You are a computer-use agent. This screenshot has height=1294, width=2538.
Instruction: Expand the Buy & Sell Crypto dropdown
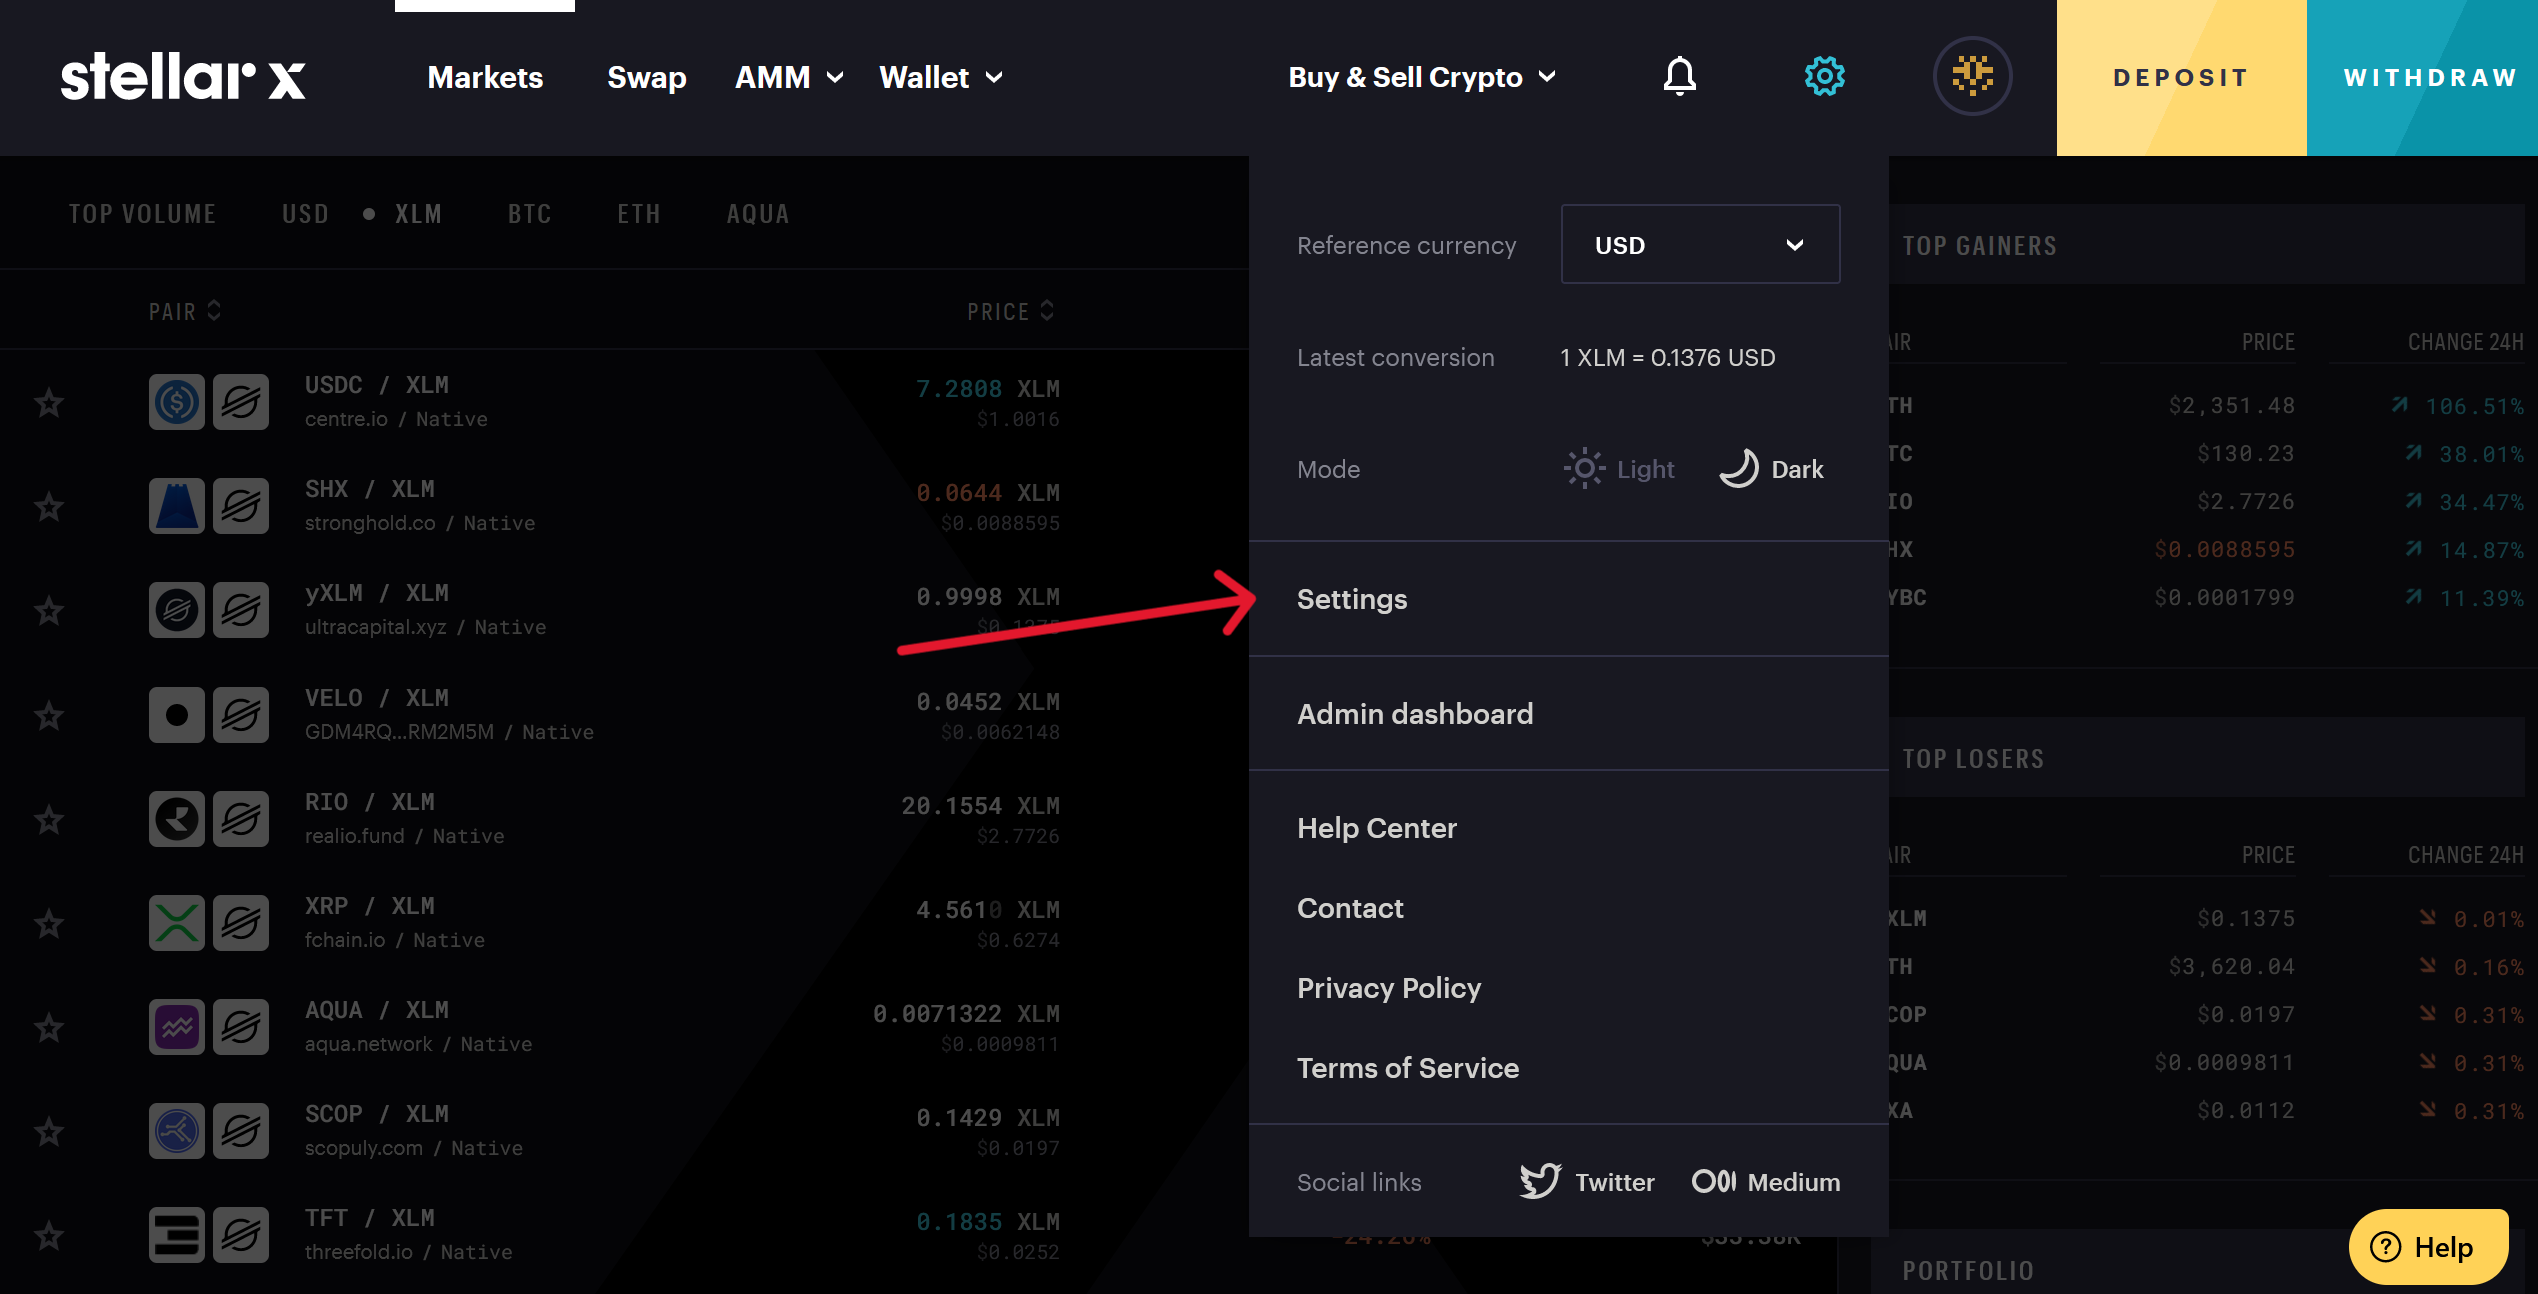pyautogui.click(x=1422, y=77)
